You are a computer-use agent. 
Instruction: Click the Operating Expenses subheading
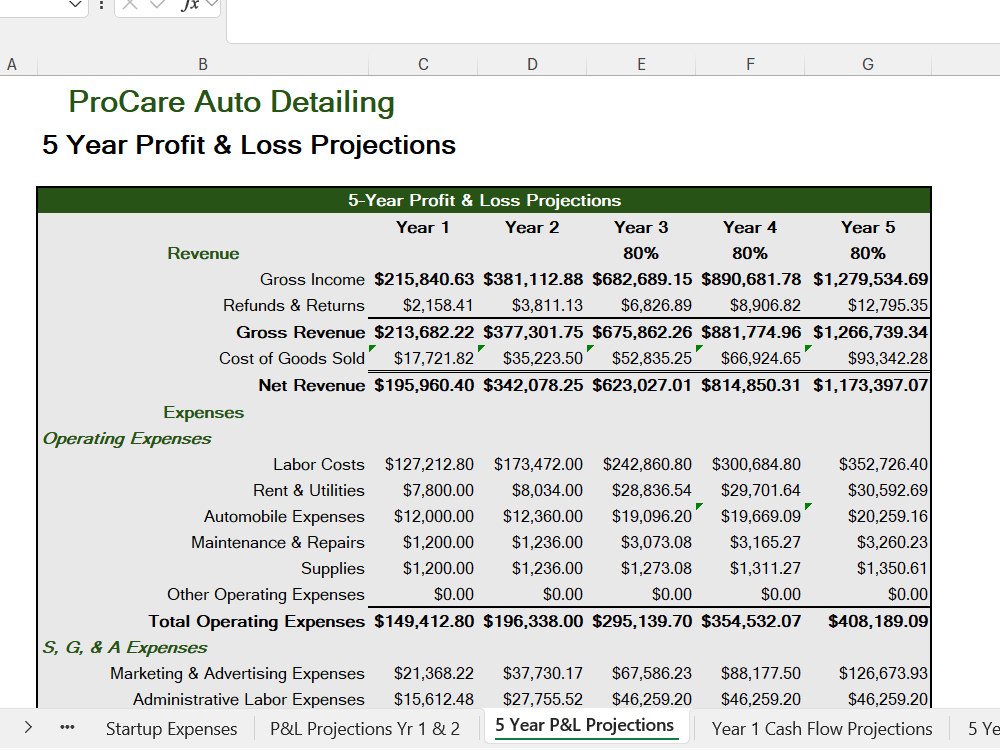127,439
